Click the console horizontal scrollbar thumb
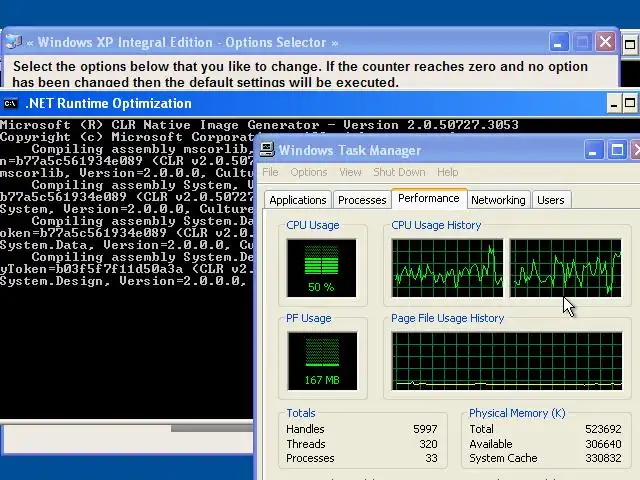 212,428
